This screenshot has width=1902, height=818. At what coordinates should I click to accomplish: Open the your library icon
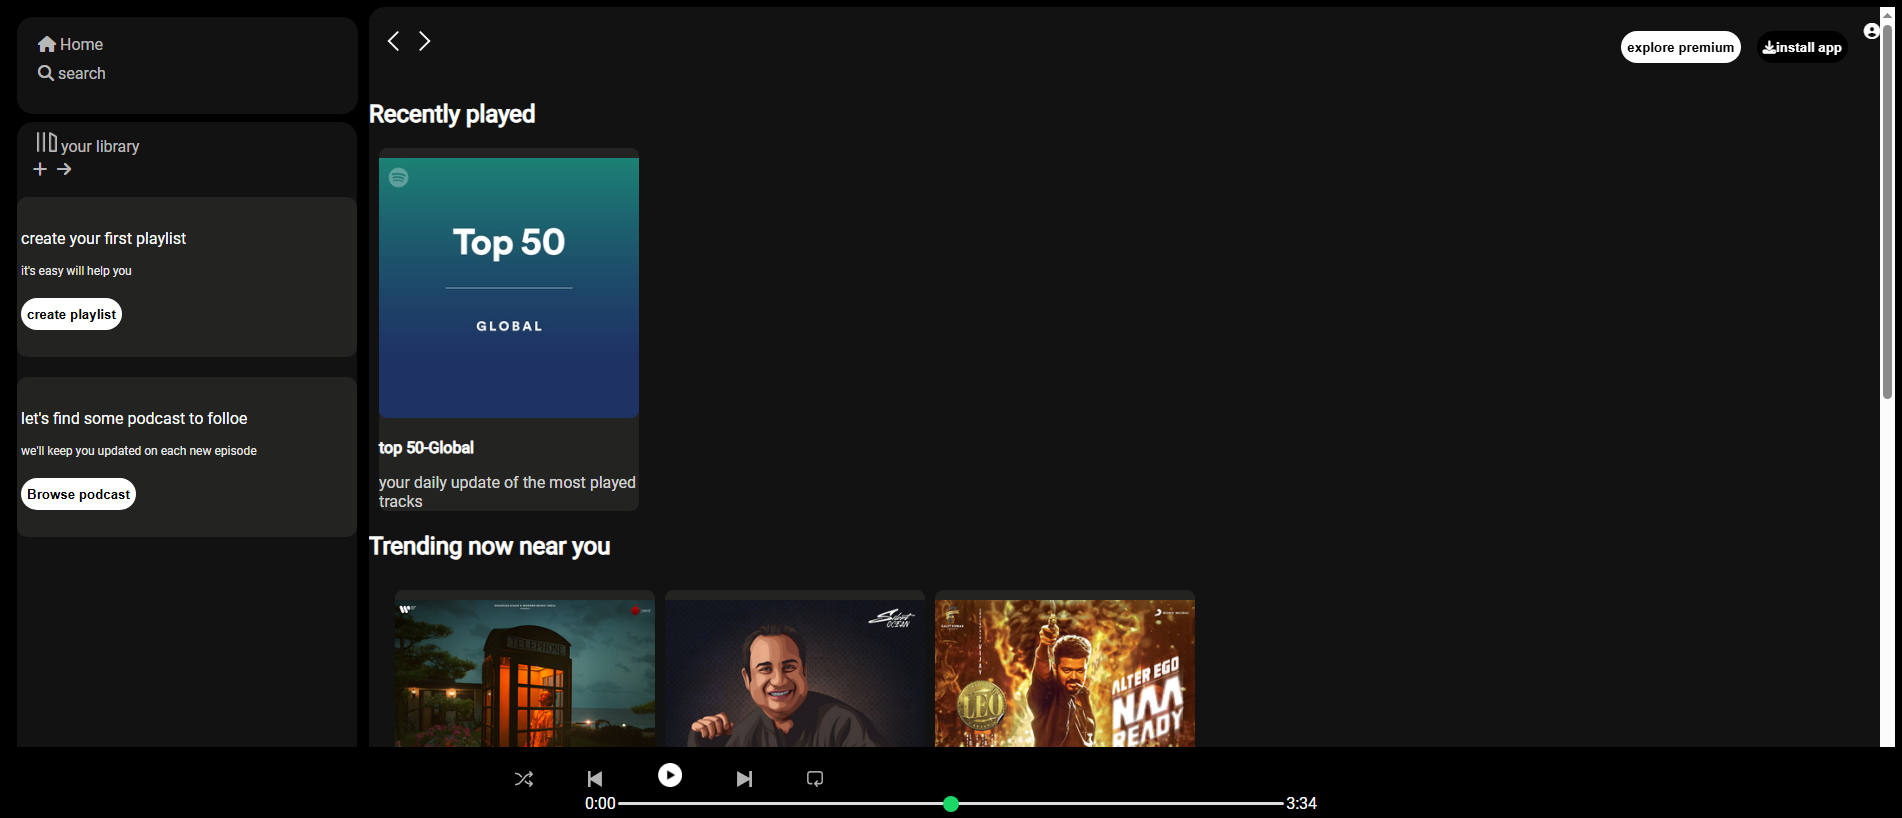click(47, 142)
